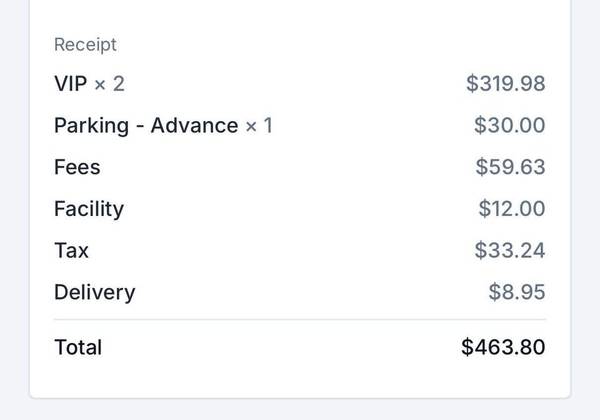Select the VIP × 2 line item
The image size is (600, 420).
[90, 83]
